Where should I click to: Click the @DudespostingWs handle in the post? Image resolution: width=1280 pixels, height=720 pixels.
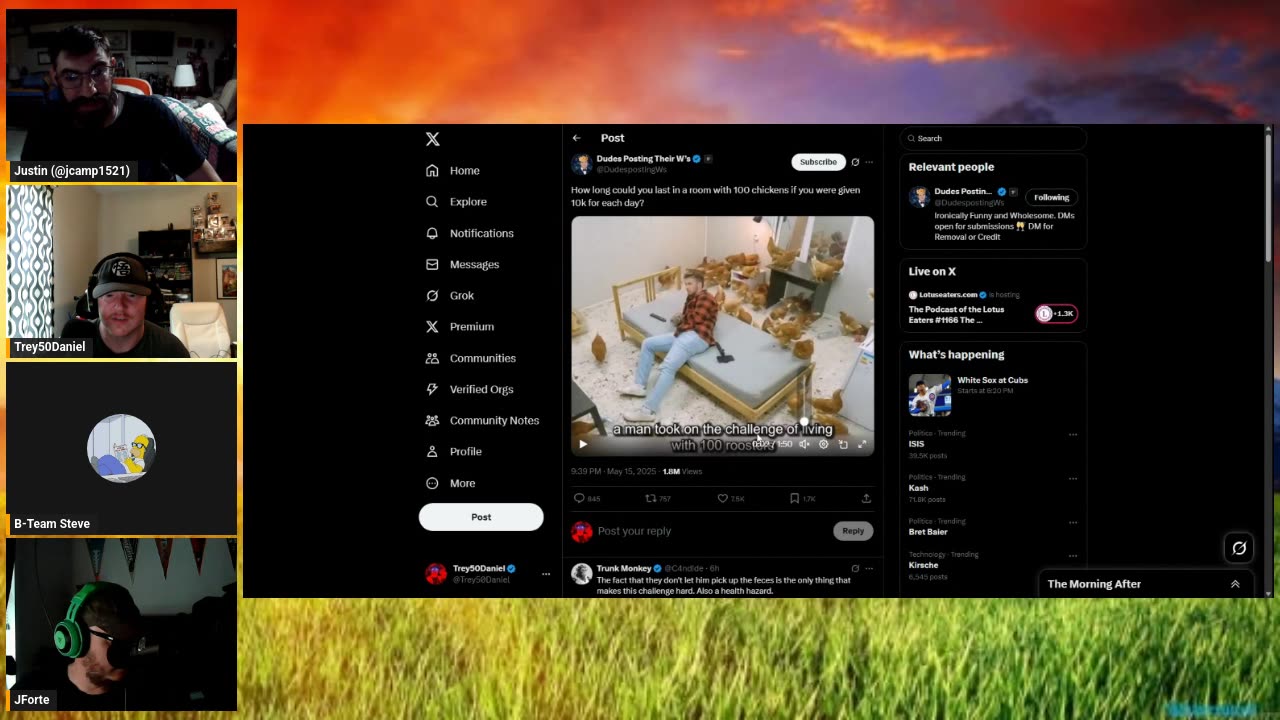631,170
